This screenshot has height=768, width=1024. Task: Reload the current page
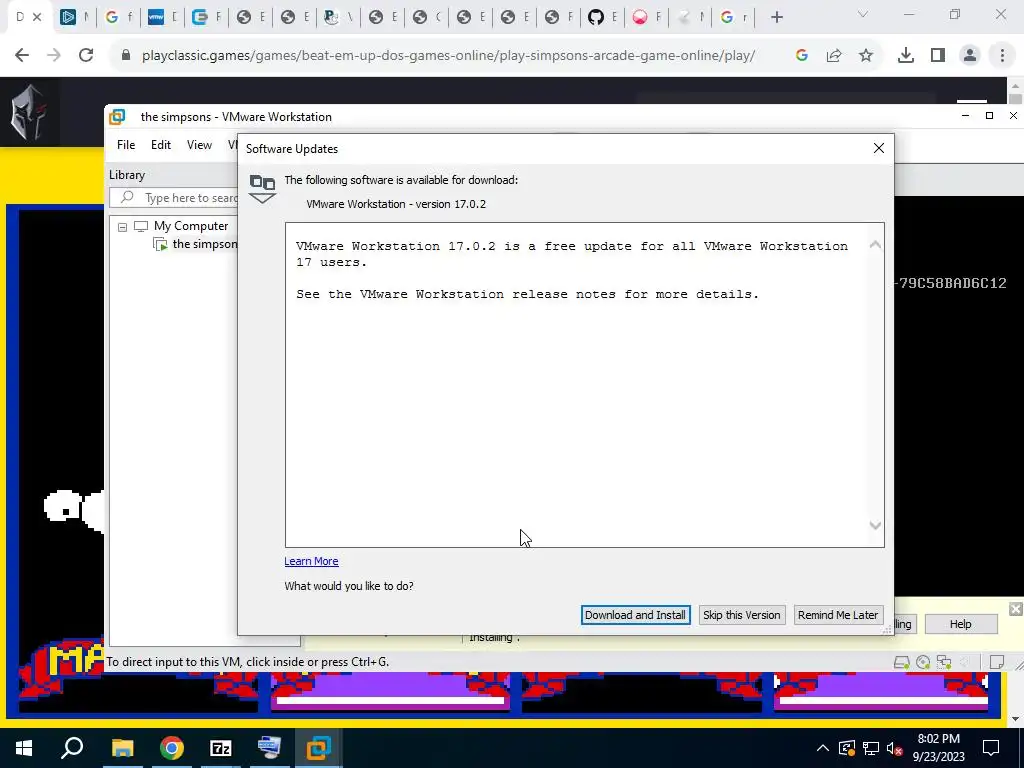pos(86,56)
